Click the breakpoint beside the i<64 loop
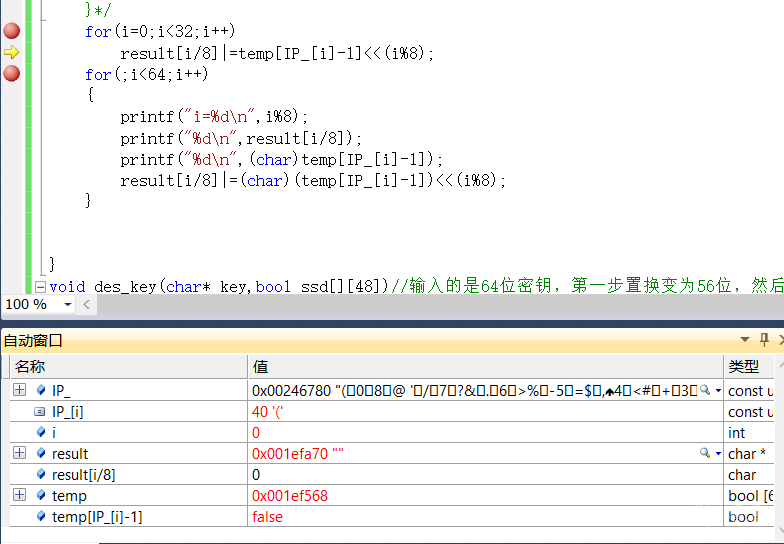 [11, 73]
